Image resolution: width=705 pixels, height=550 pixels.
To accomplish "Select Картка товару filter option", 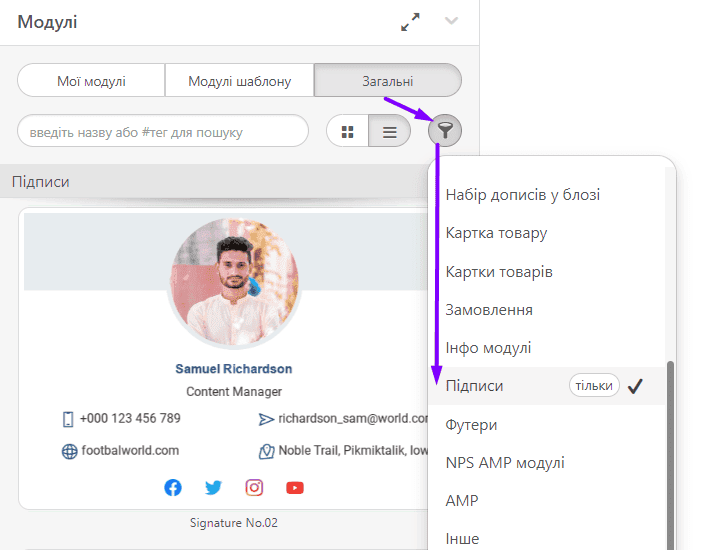I will point(496,233).
